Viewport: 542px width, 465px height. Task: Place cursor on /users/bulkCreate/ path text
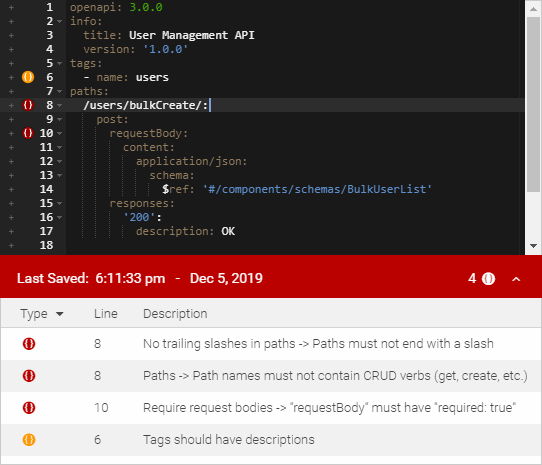coord(146,105)
